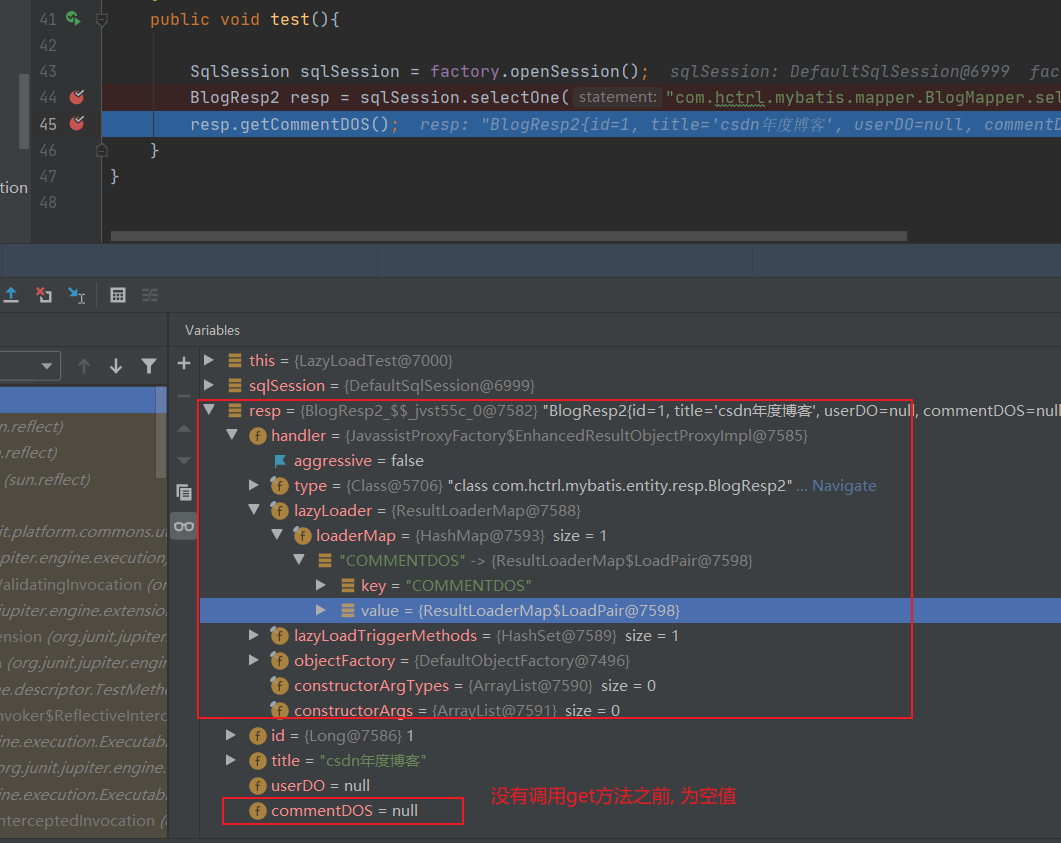Expand the sqlSession variable node
The height and width of the screenshot is (843, 1061).
coord(209,385)
